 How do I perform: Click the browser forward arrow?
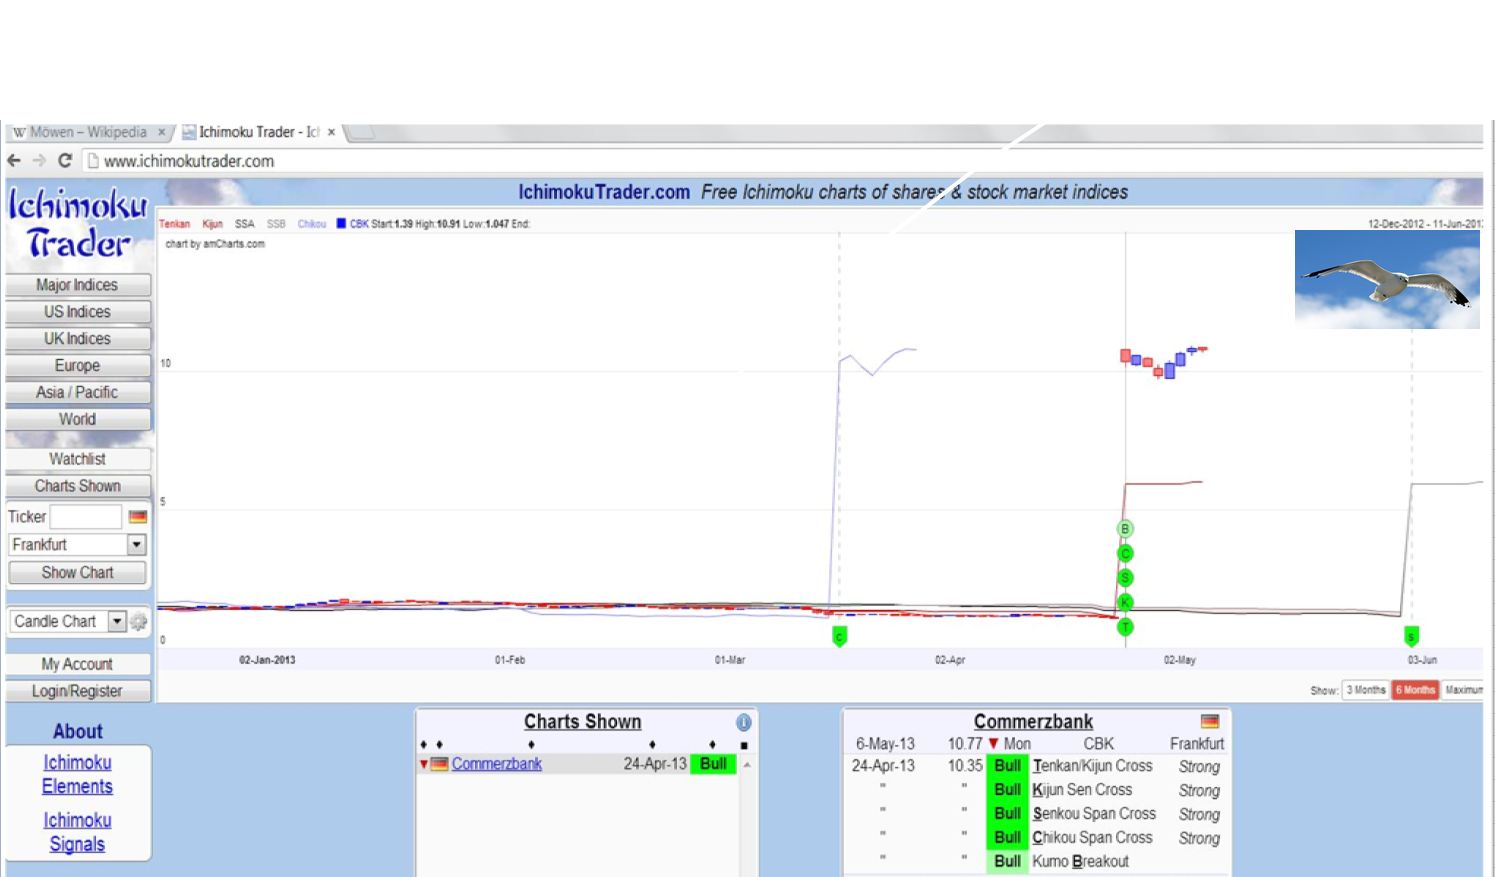click(39, 161)
